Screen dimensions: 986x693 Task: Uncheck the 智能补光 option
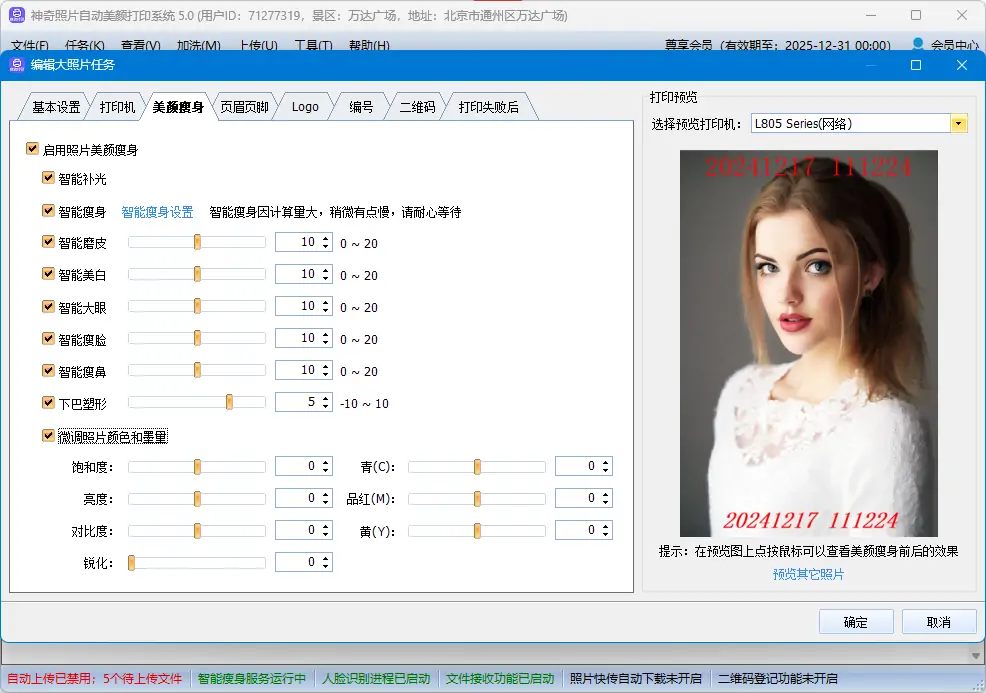click(x=49, y=178)
